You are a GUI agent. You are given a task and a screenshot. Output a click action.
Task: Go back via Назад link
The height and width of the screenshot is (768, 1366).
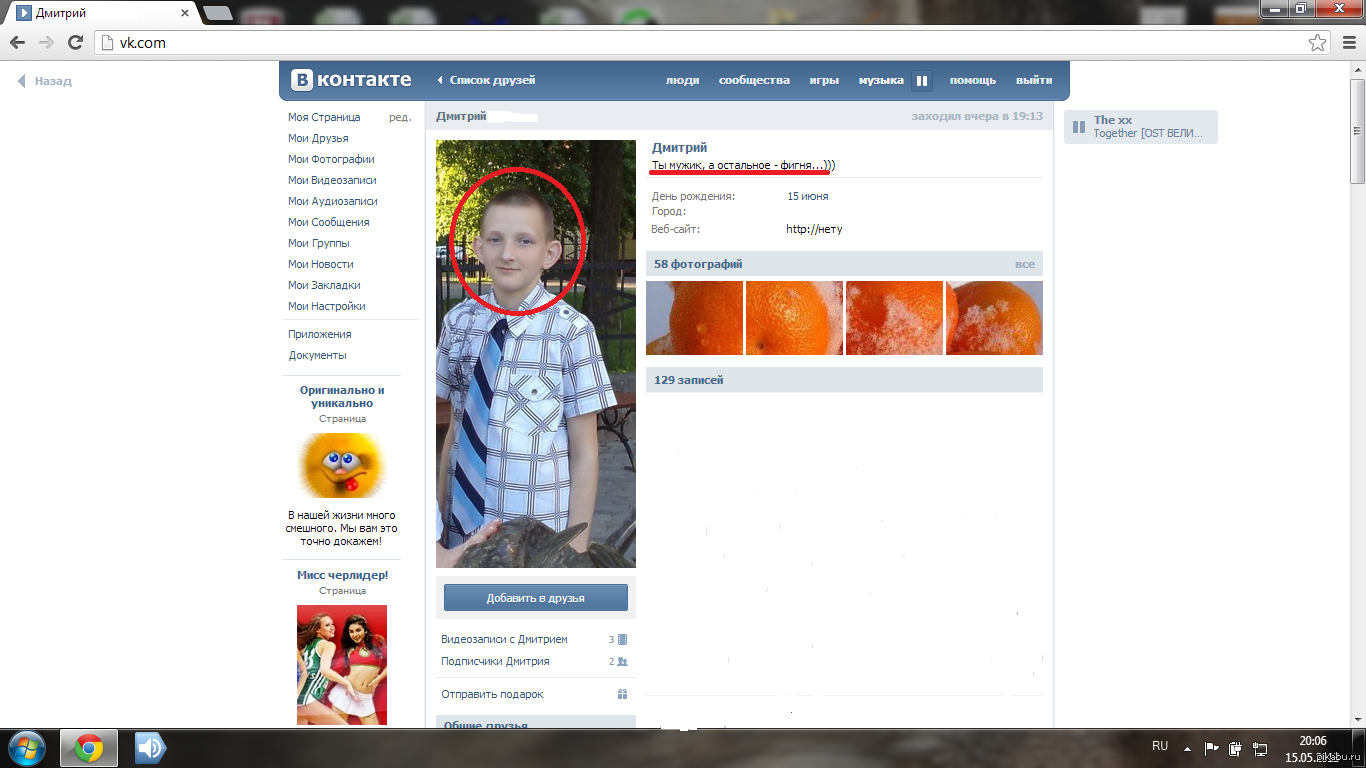[x=45, y=81]
